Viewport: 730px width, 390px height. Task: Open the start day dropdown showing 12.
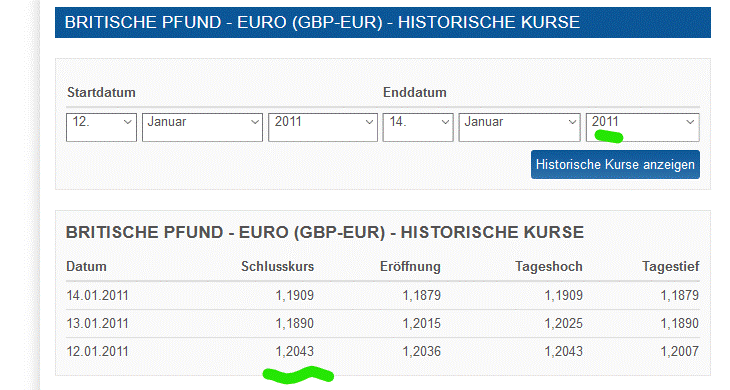(101, 127)
